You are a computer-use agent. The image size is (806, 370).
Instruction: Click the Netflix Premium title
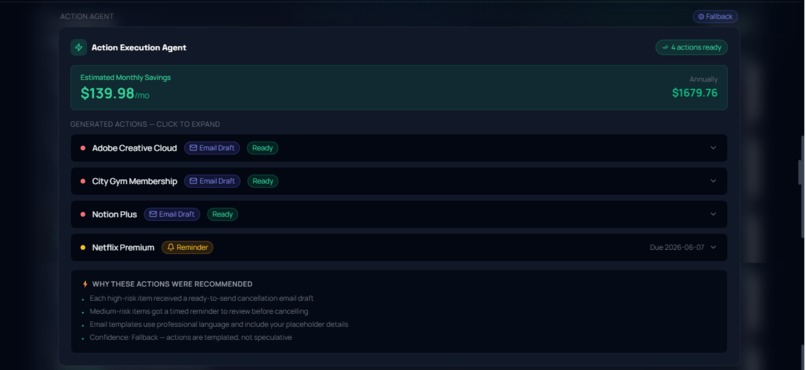pyautogui.click(x=123, y=247)
